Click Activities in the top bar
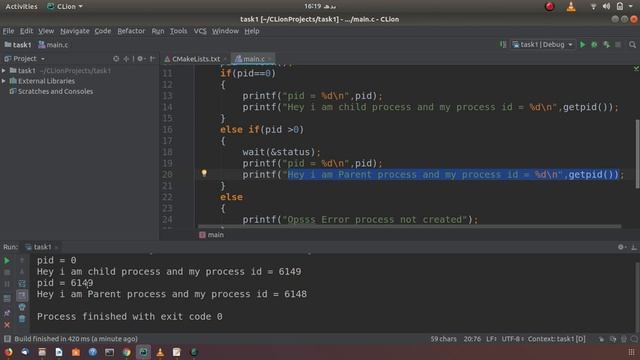 click(x=21, y=7)
